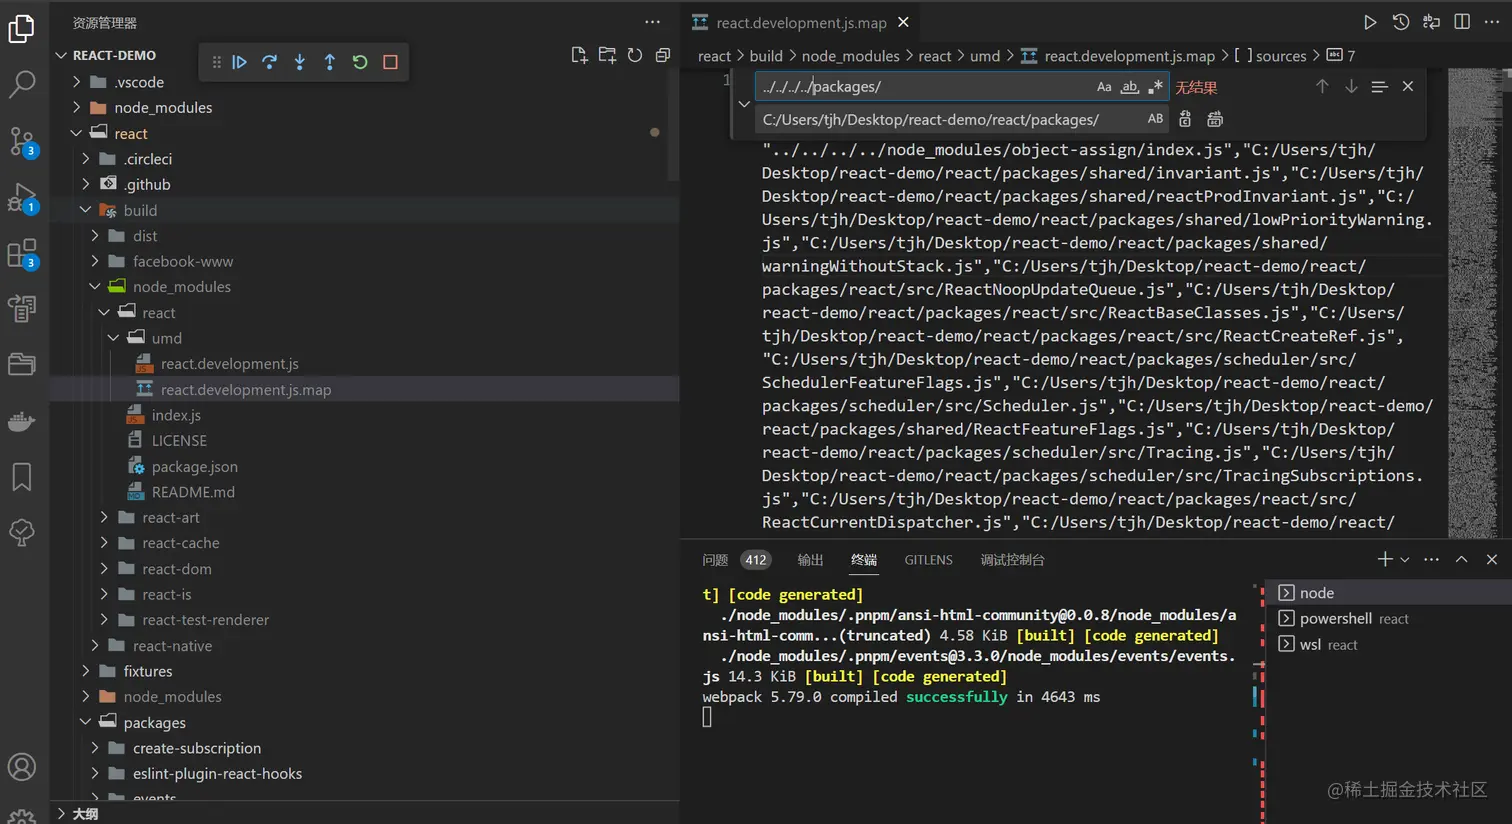Image resolution: width=1512 pixels, height=824 pixels.
Task: Open the new terminal profile dropdown
Action: tap(1405, 560)
